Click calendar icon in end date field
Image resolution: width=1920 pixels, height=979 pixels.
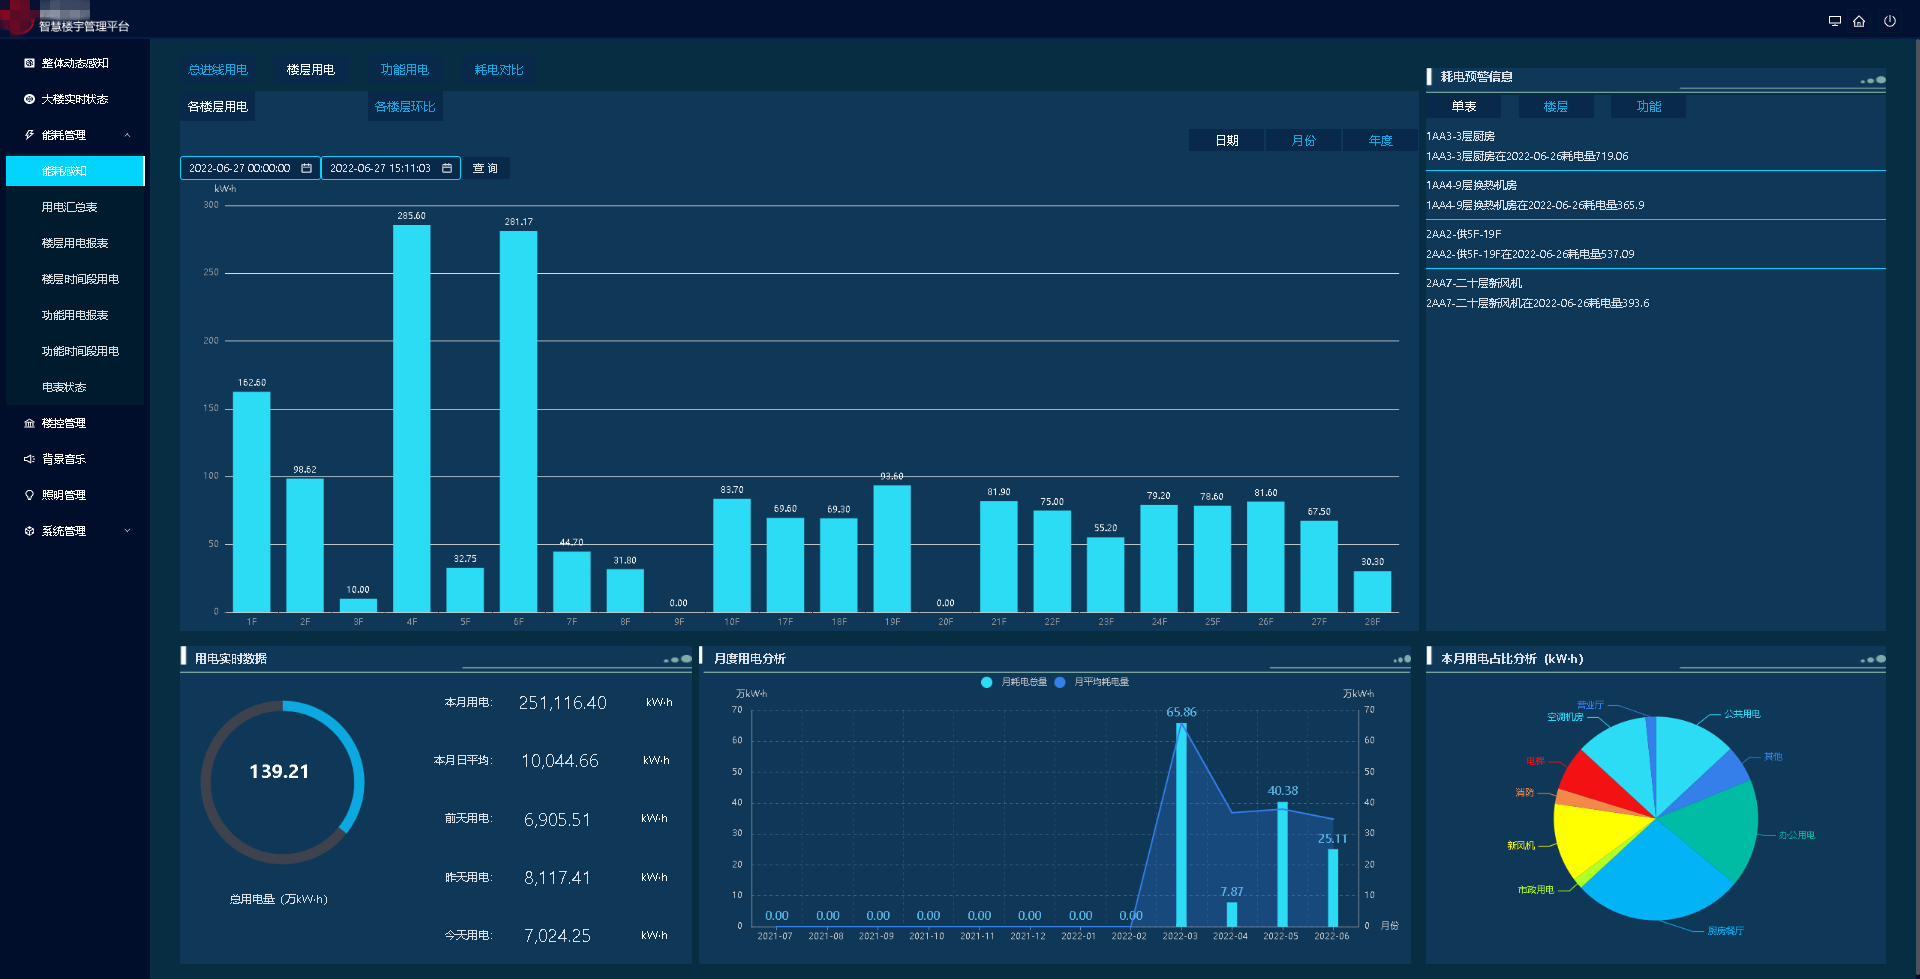[447, 168]
